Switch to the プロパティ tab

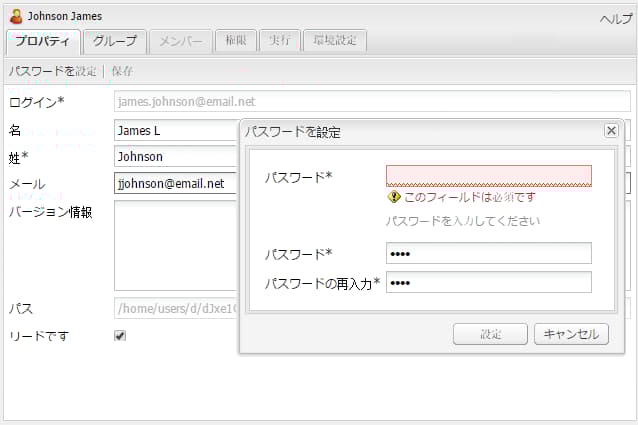pyautogui.click(x=43, y=41)
